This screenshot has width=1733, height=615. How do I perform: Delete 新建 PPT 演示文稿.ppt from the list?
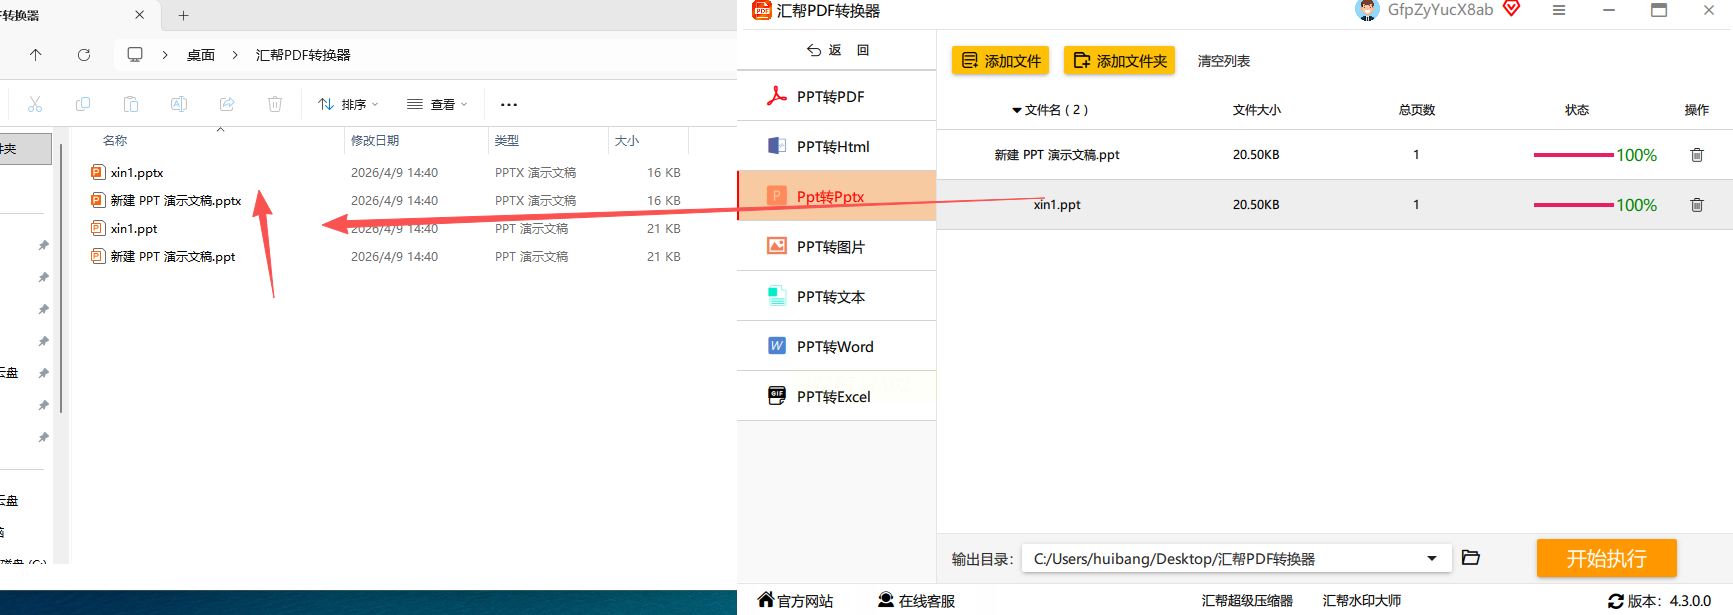1697,155
